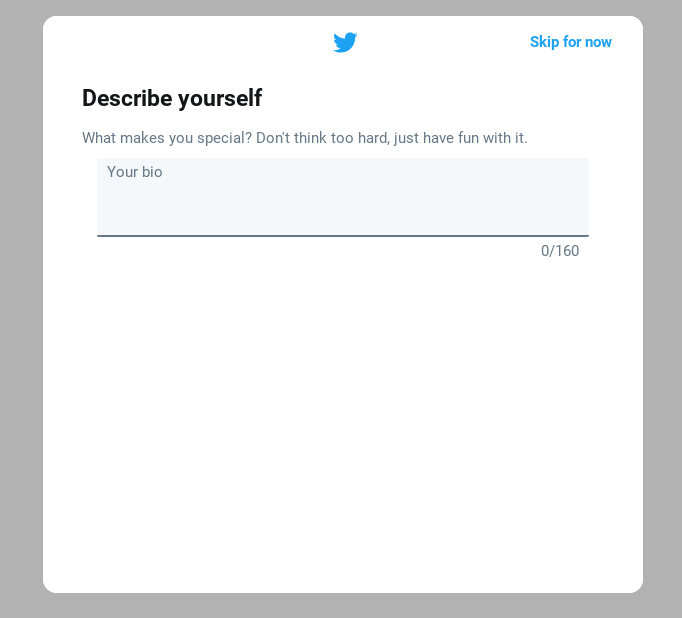Click the word 'yourself' in the title
The height and width of the screenshot is (618, 682).
pos(220,98)
